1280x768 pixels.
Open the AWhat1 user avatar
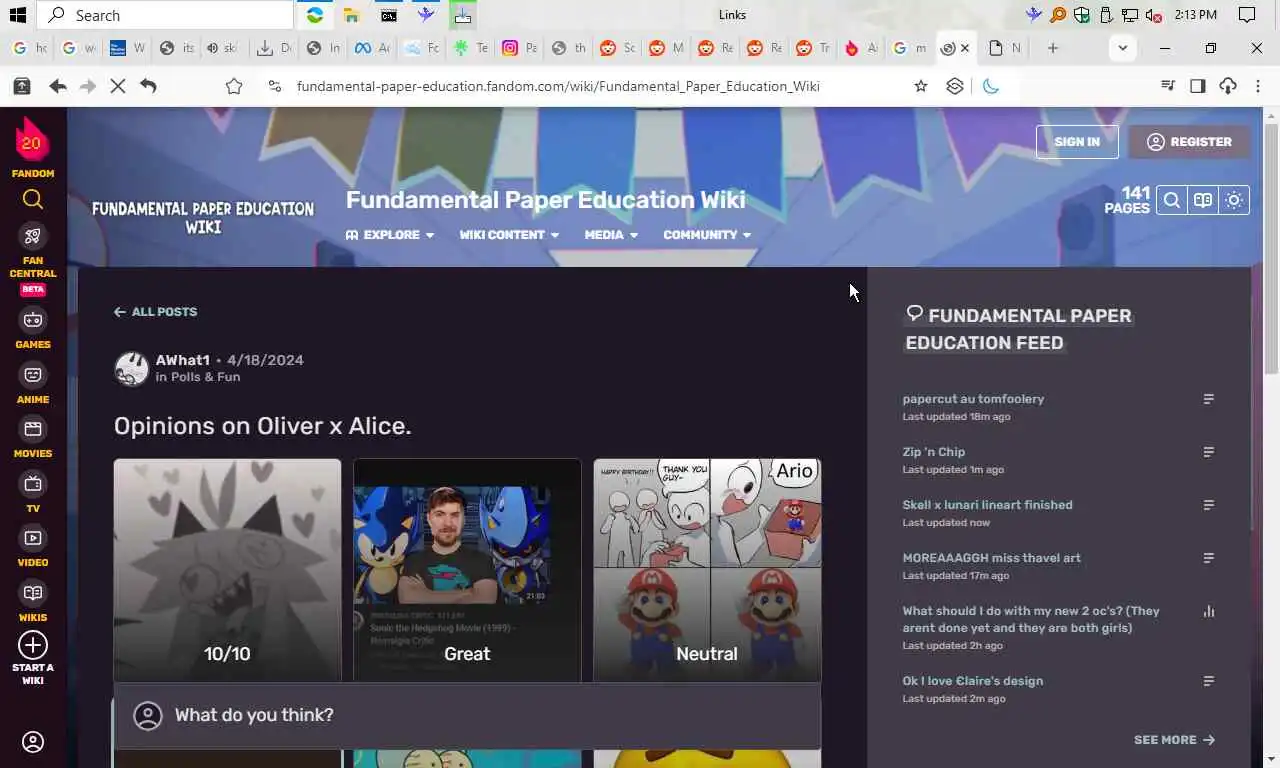pyautogui.click(x=131, y=368)
